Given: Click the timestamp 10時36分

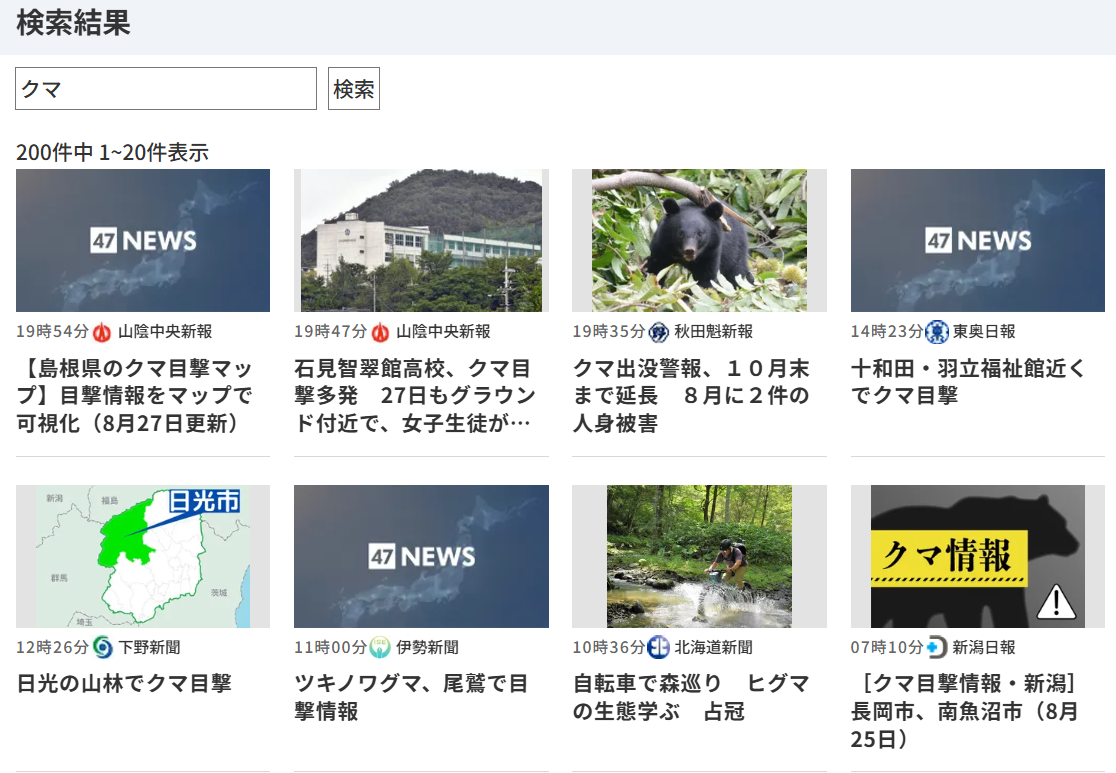Looking at the screenshot, I should [x=609, y=648].
